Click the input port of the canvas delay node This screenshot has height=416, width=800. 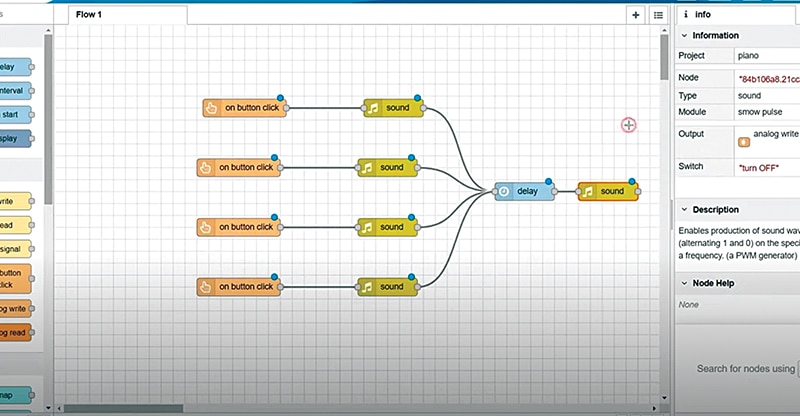tap(494, 192)
